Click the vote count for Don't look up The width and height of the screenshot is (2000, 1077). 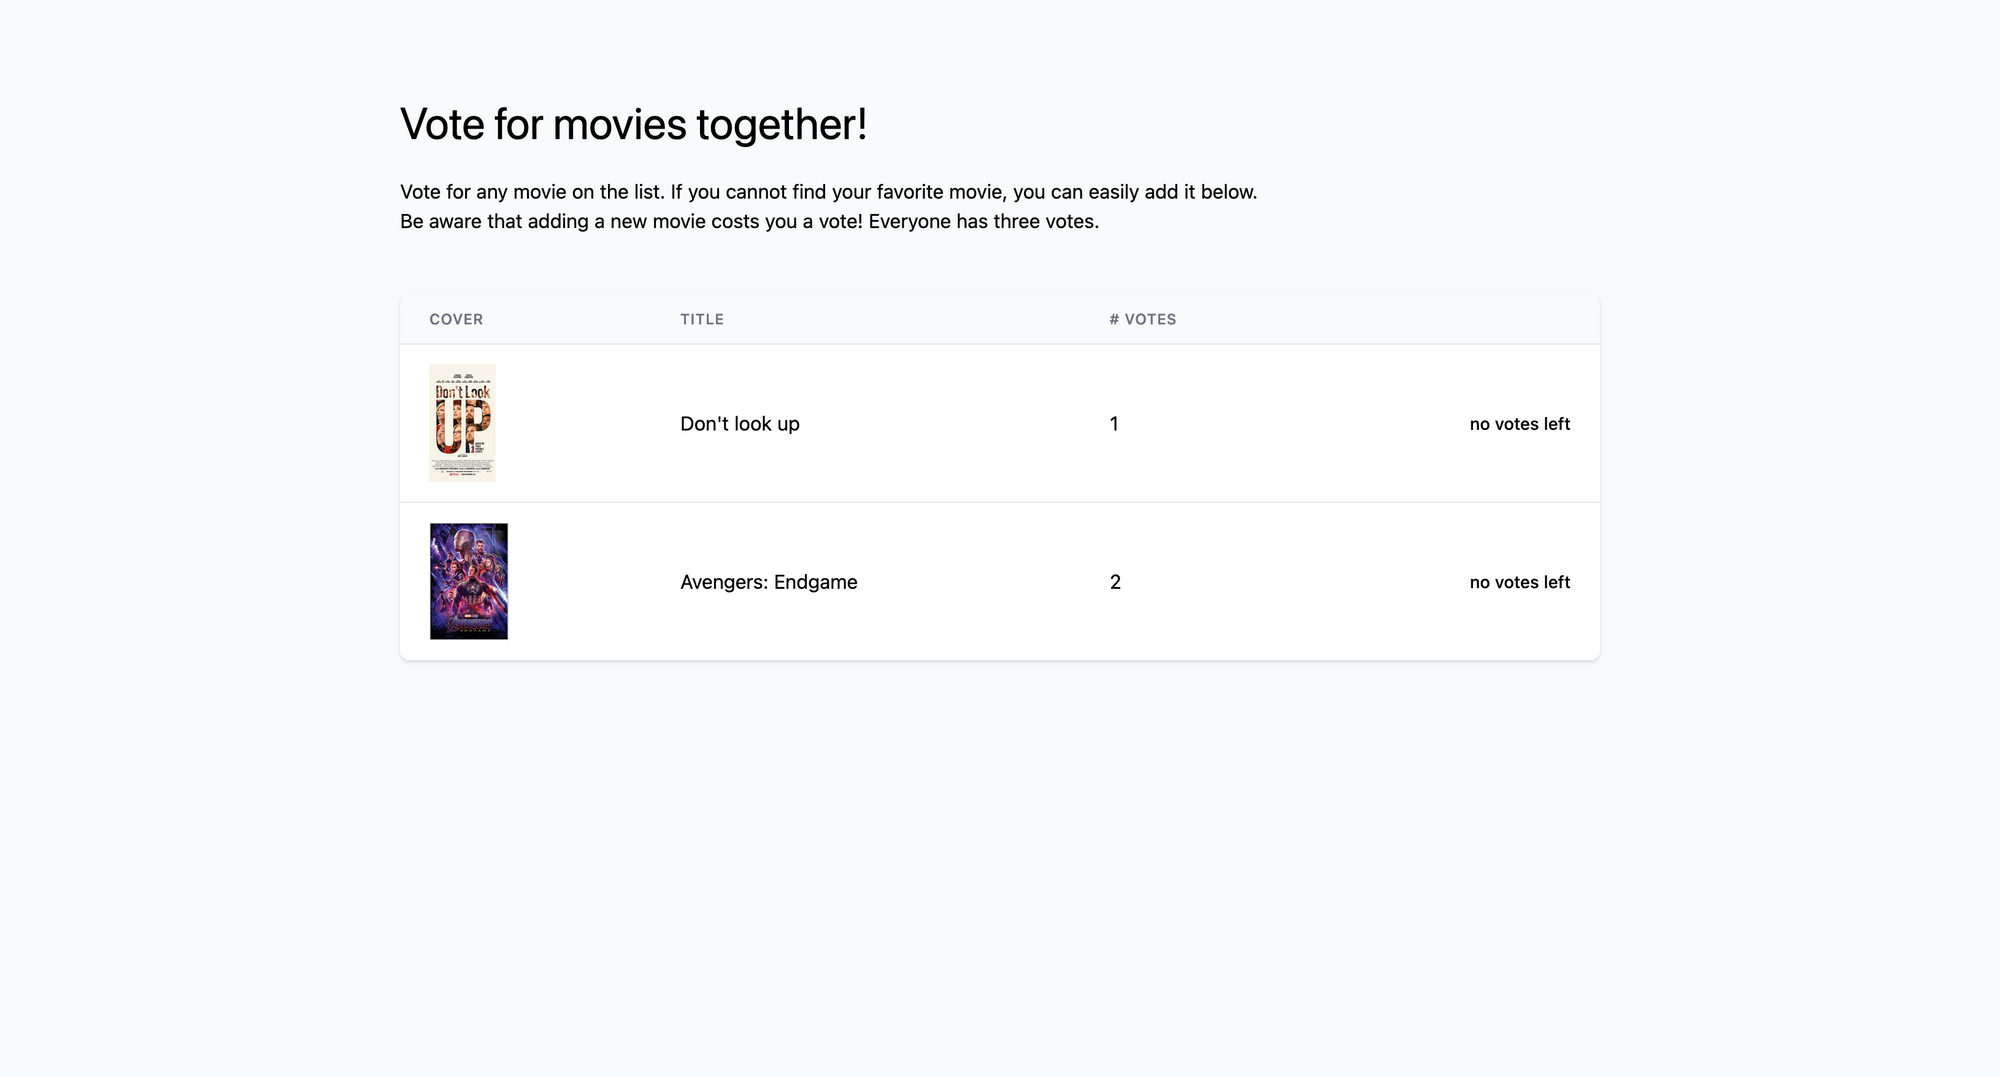coord(1114,423)
